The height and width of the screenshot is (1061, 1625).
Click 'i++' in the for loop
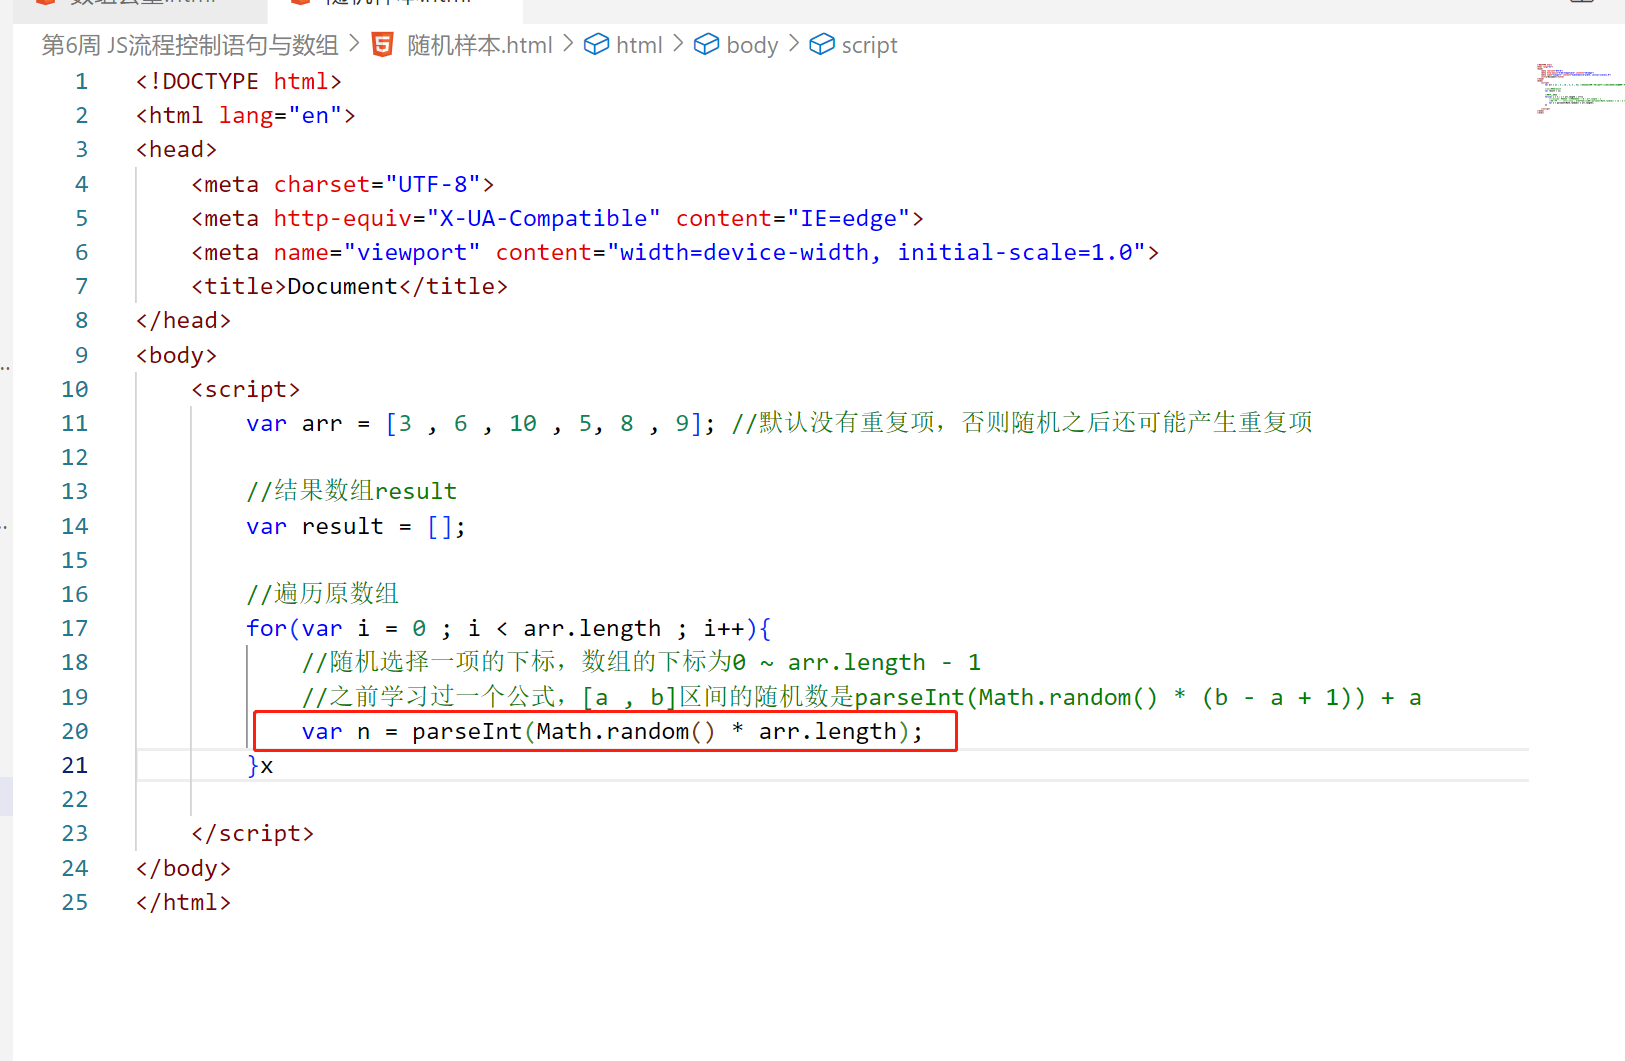click(x=724, y=628)
